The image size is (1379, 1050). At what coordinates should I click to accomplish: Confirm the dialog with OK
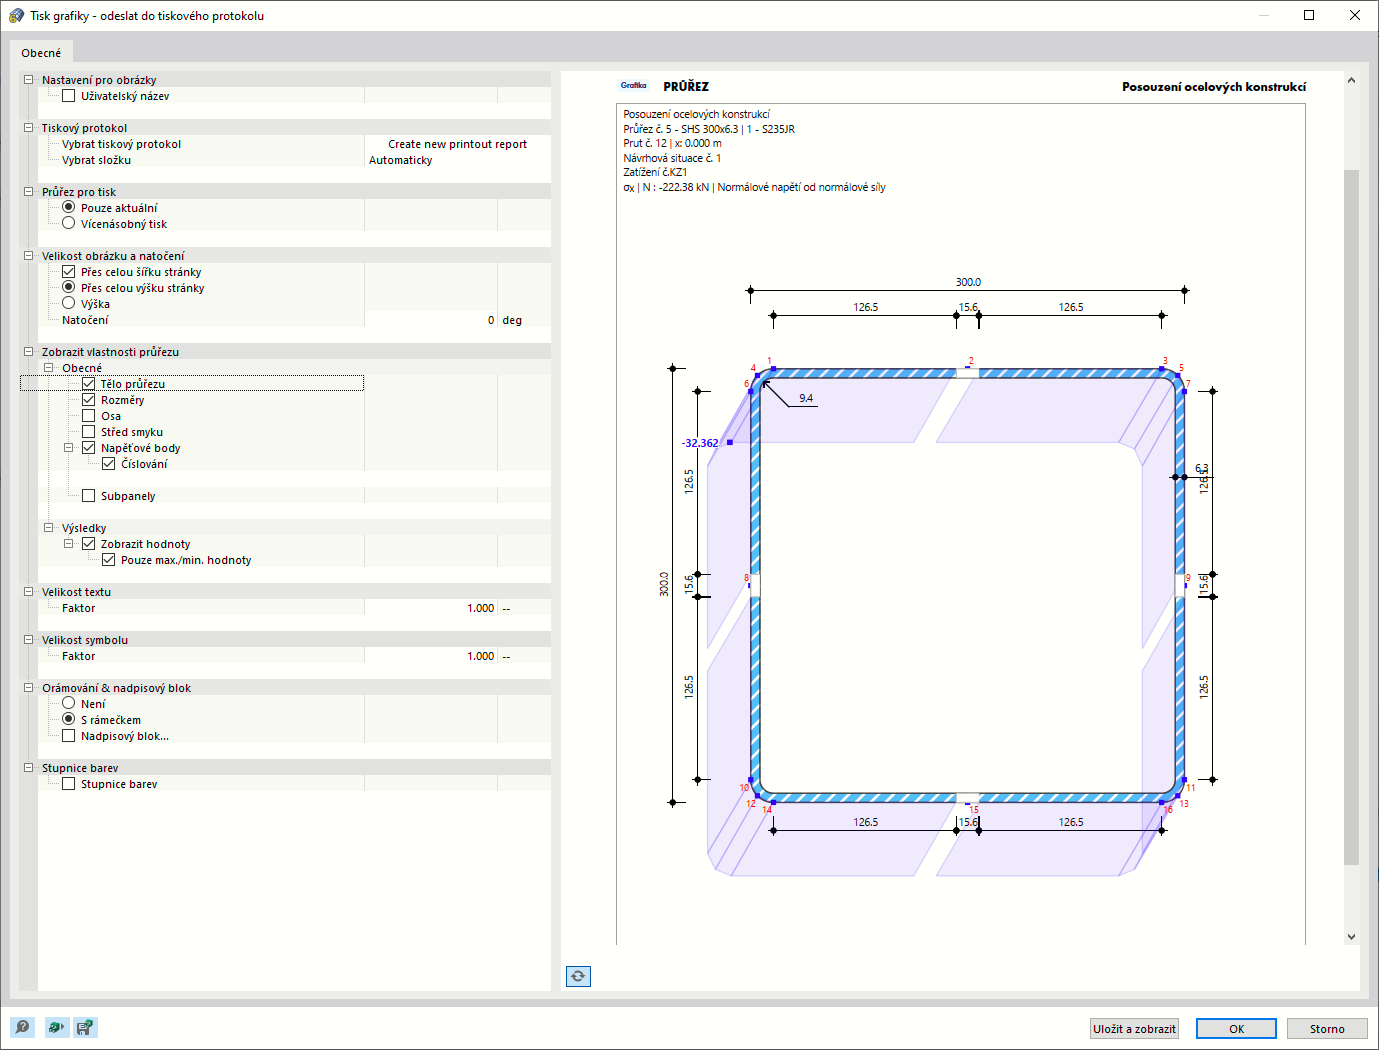pos(1236,1029)
